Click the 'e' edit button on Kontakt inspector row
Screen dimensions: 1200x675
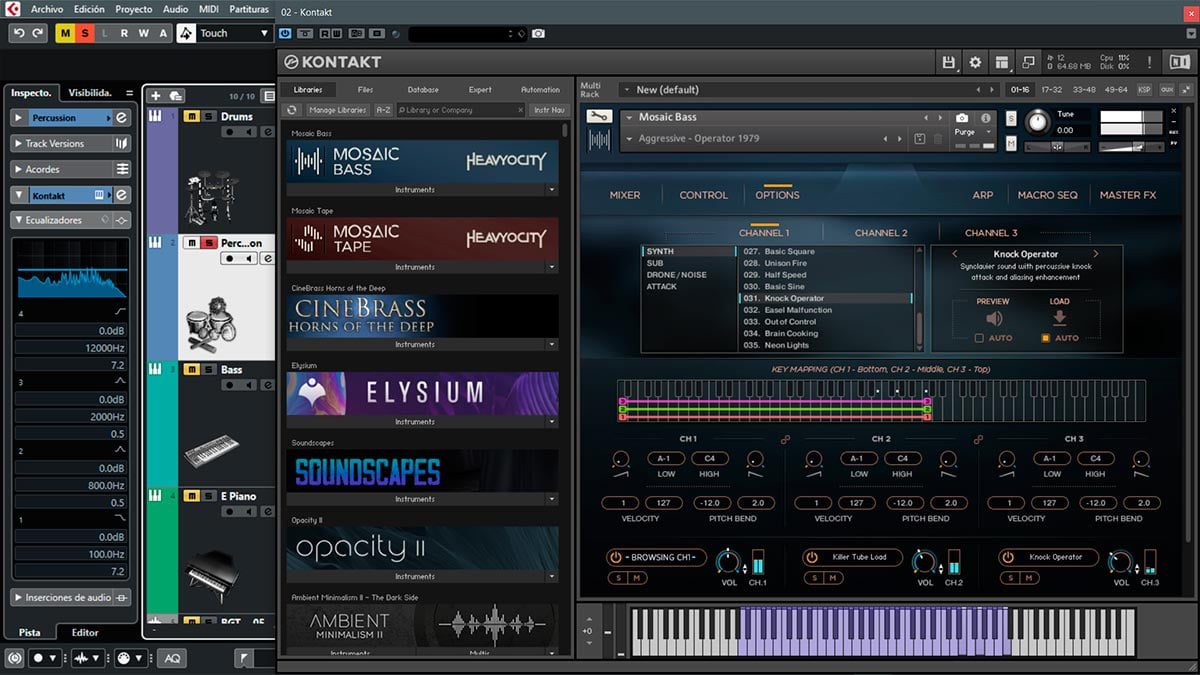120,195
